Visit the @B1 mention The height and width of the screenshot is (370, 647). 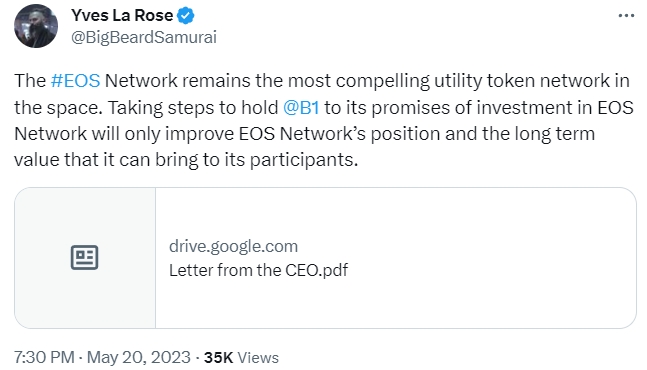click(301, 108)
